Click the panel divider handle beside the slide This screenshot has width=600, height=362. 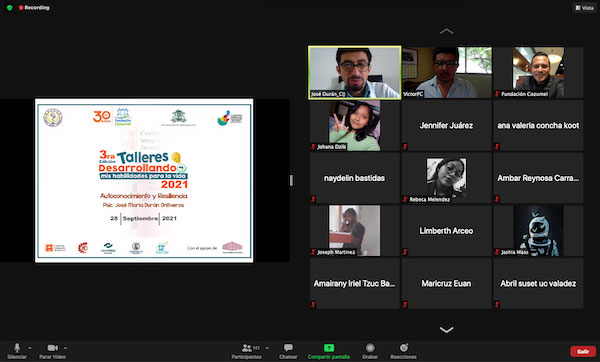(292, 180)
